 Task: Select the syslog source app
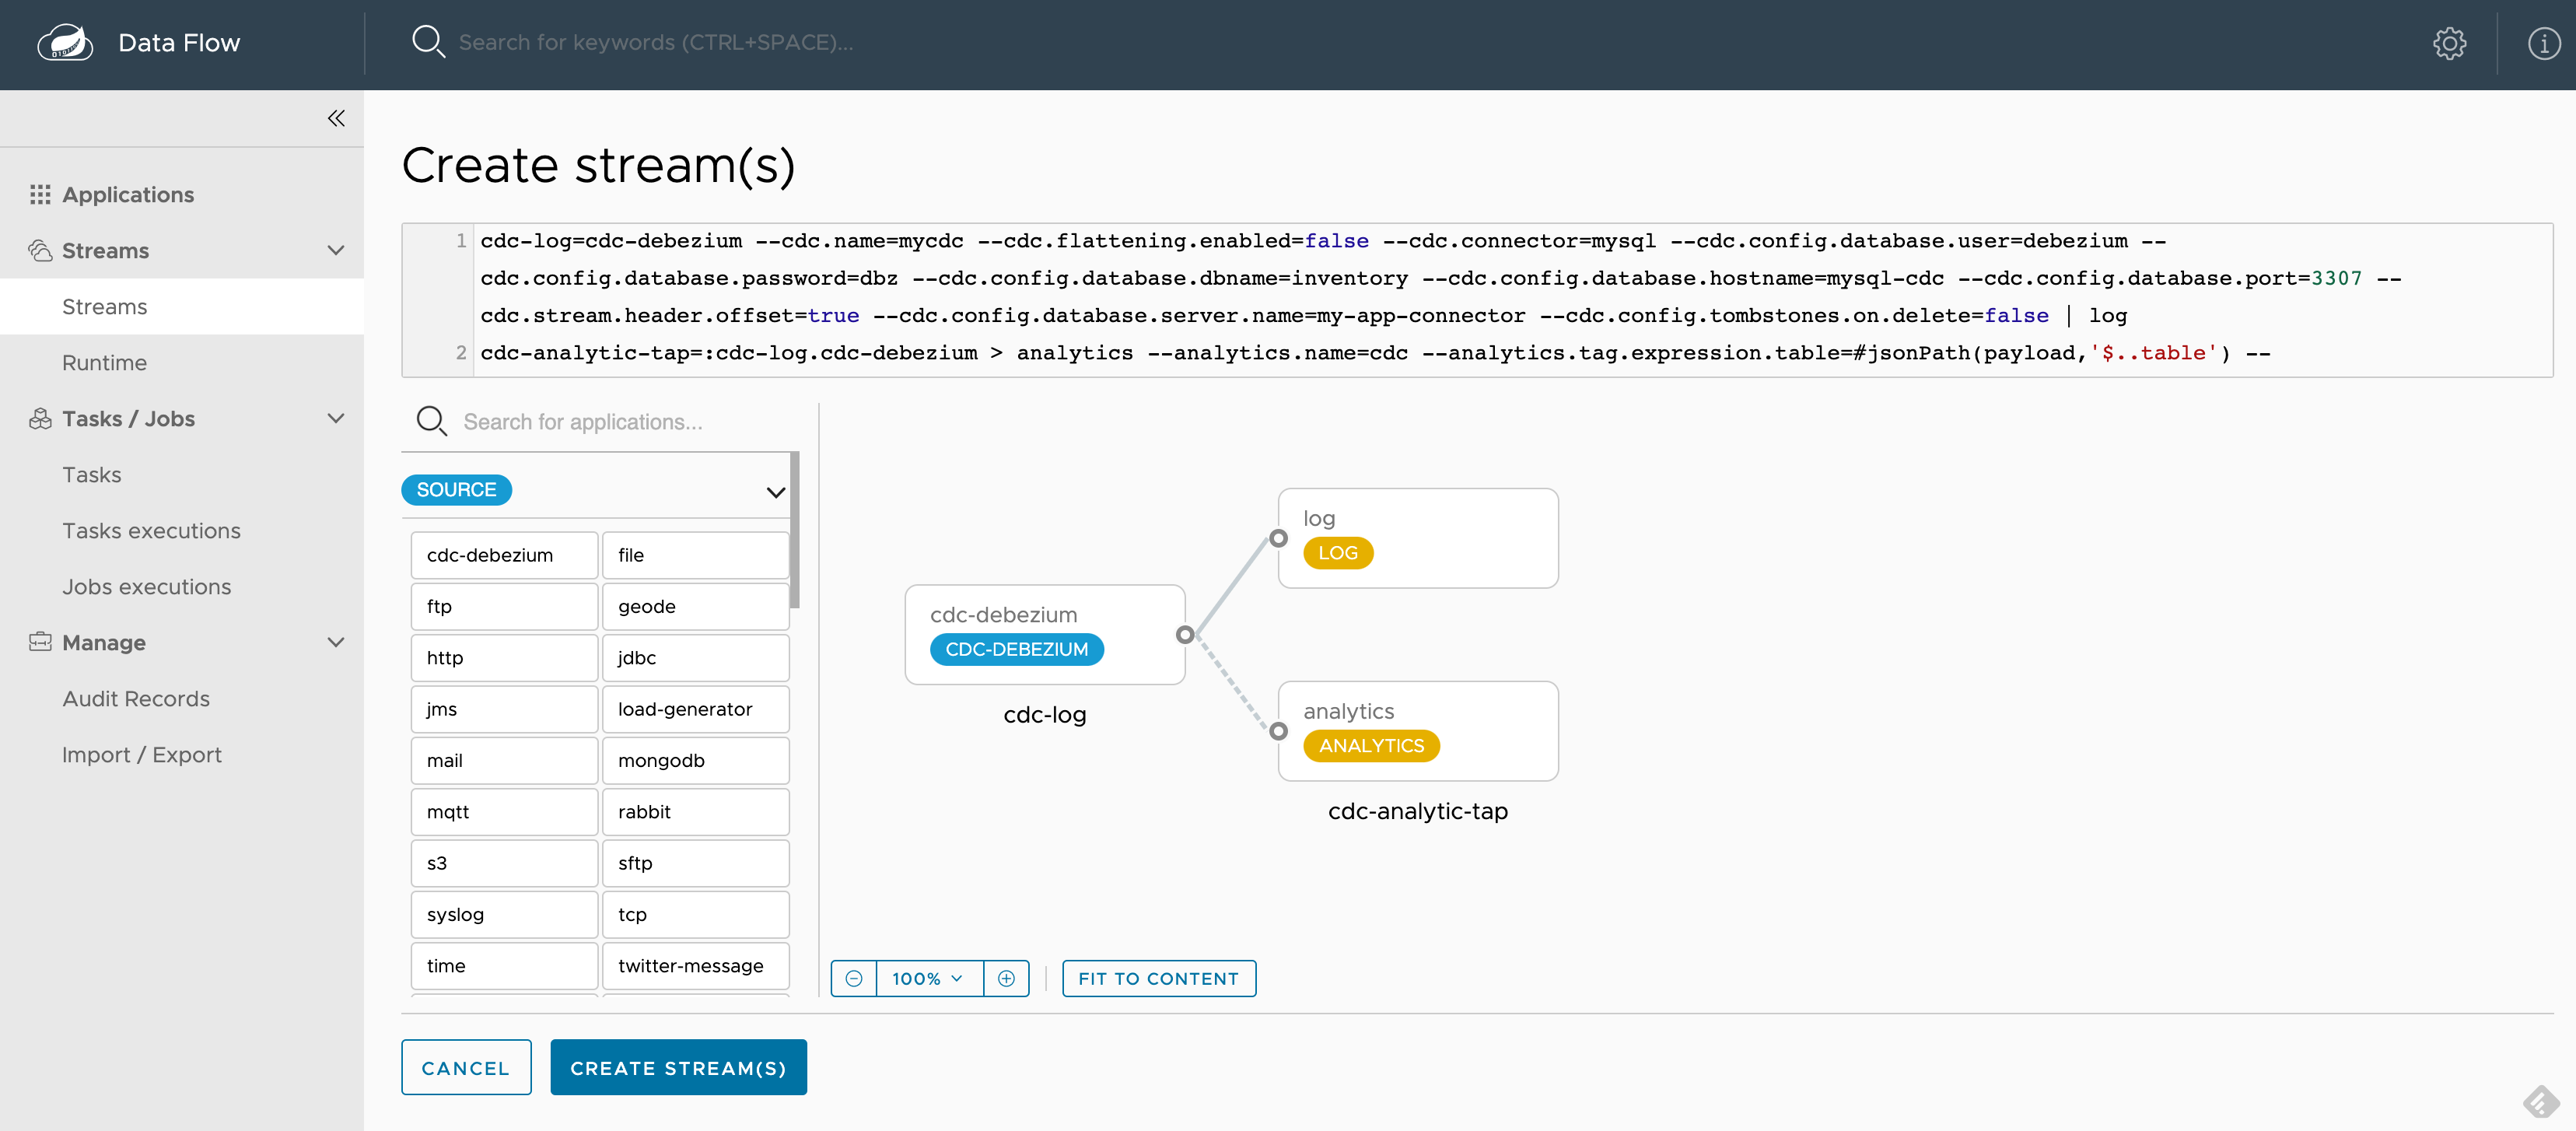(x=504, y=914)
